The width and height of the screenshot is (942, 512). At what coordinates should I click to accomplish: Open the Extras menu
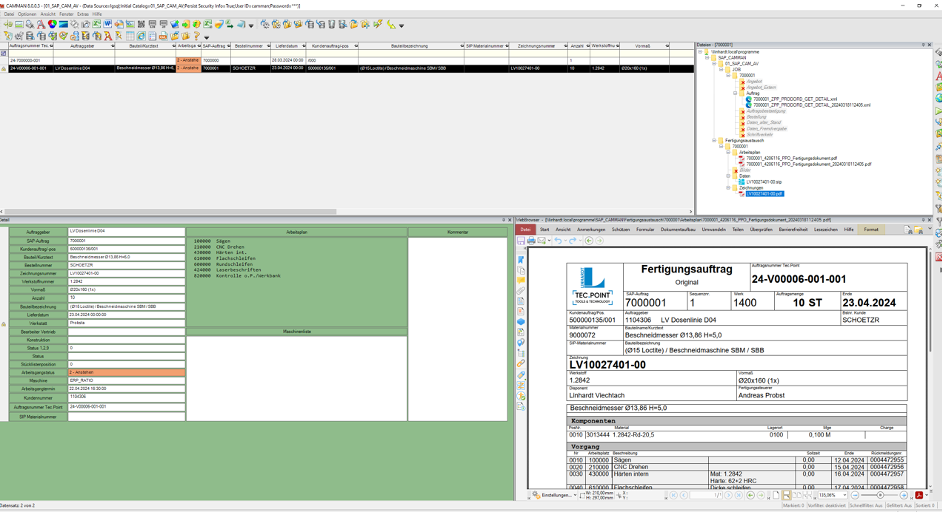[x=83, y=14]
